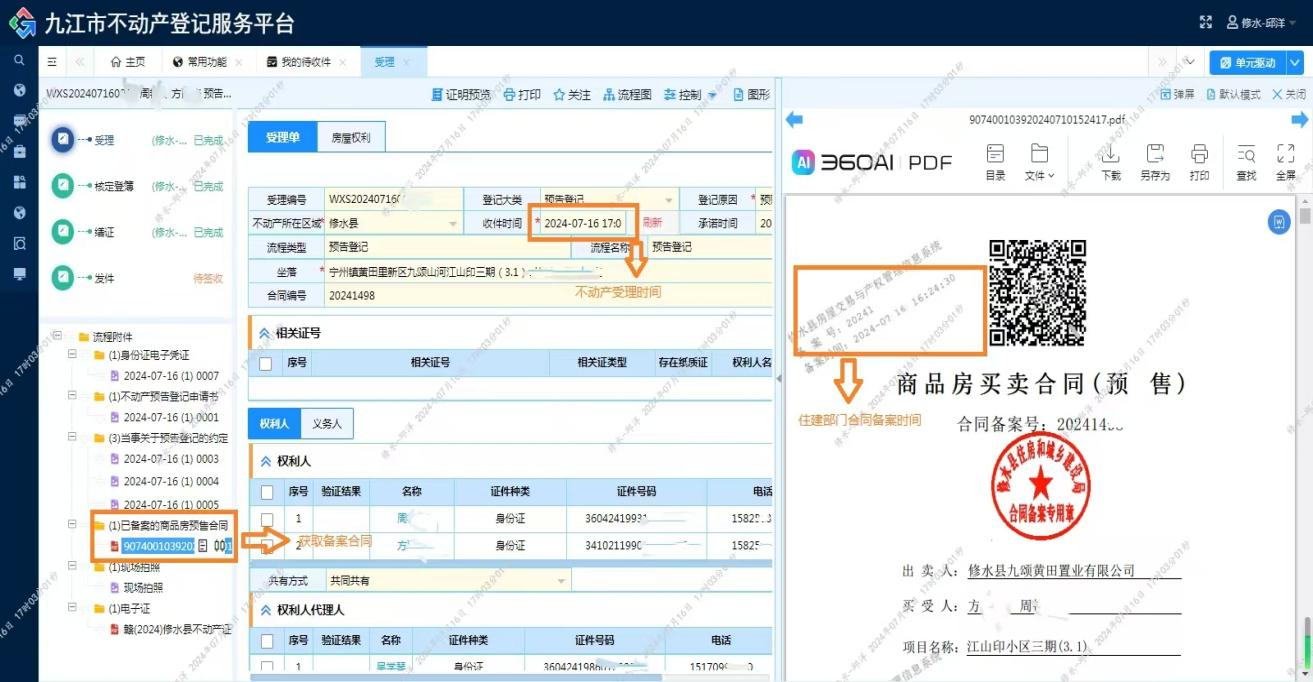The width and height of the screenshot is (1313, 682).
Task: Go to previous attachment with left blue arrow
Action: coord(794,120)
